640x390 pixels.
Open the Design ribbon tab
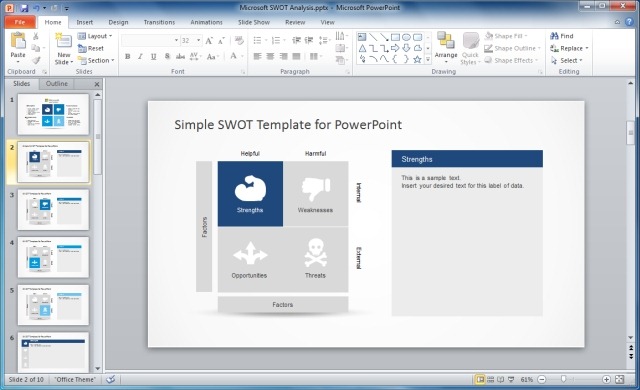(x=118, y=22)
